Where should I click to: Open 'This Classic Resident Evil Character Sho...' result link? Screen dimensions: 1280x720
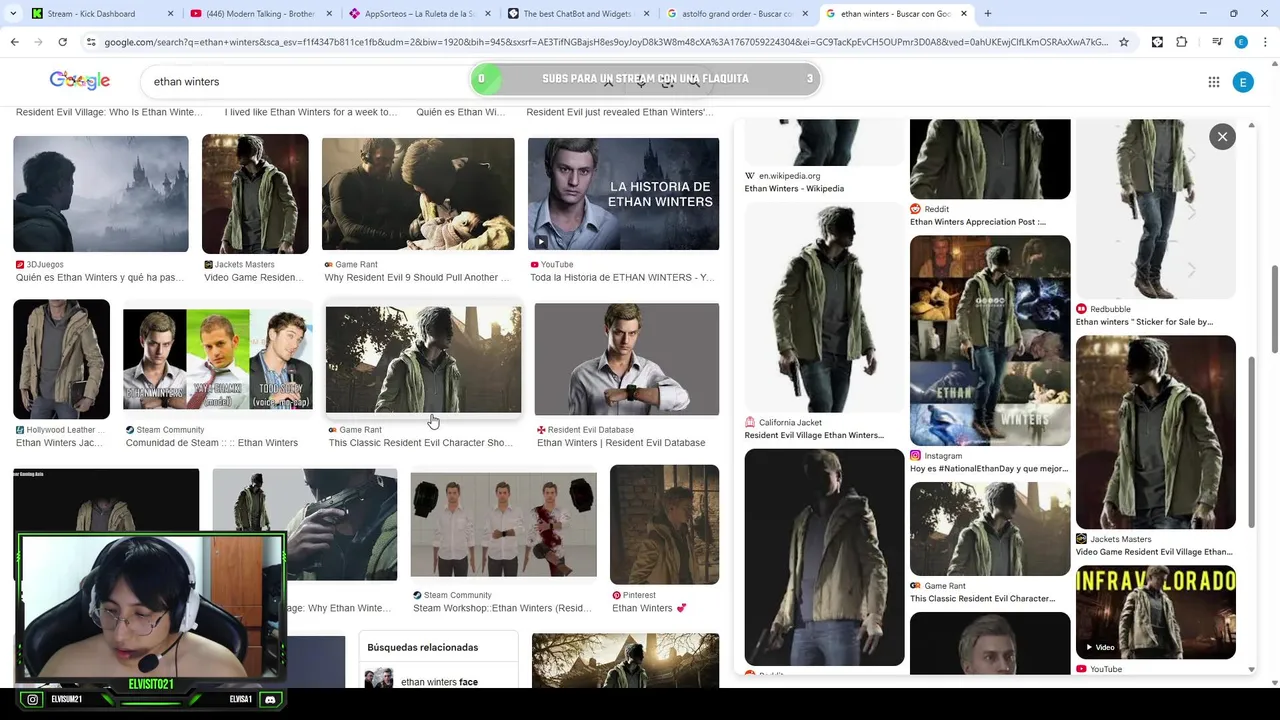tap(421, 443)
